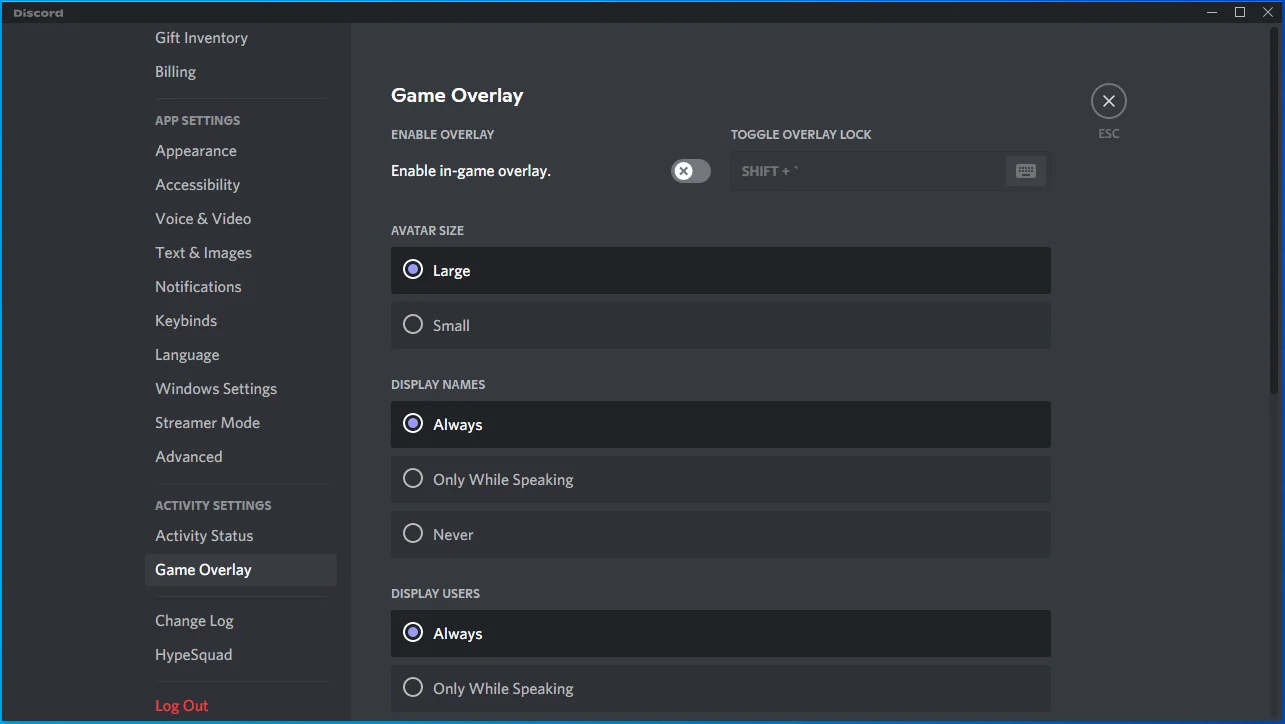Click the AVATAR SIZE section label
Screen dimensions: 1285x724
click(427, 231)
